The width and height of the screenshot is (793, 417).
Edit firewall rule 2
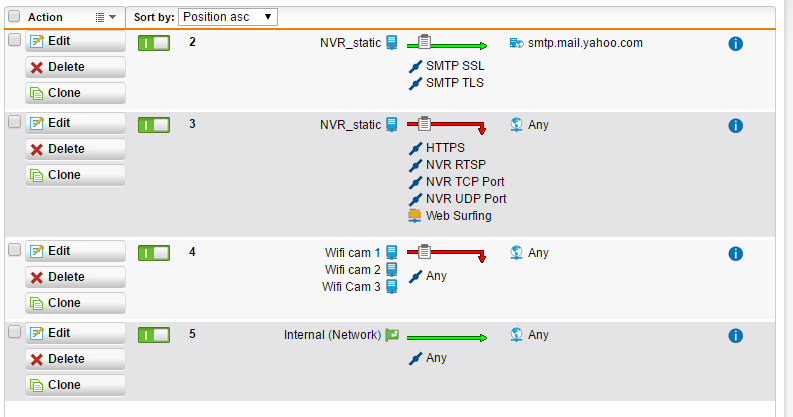click(x=75, y=41)
